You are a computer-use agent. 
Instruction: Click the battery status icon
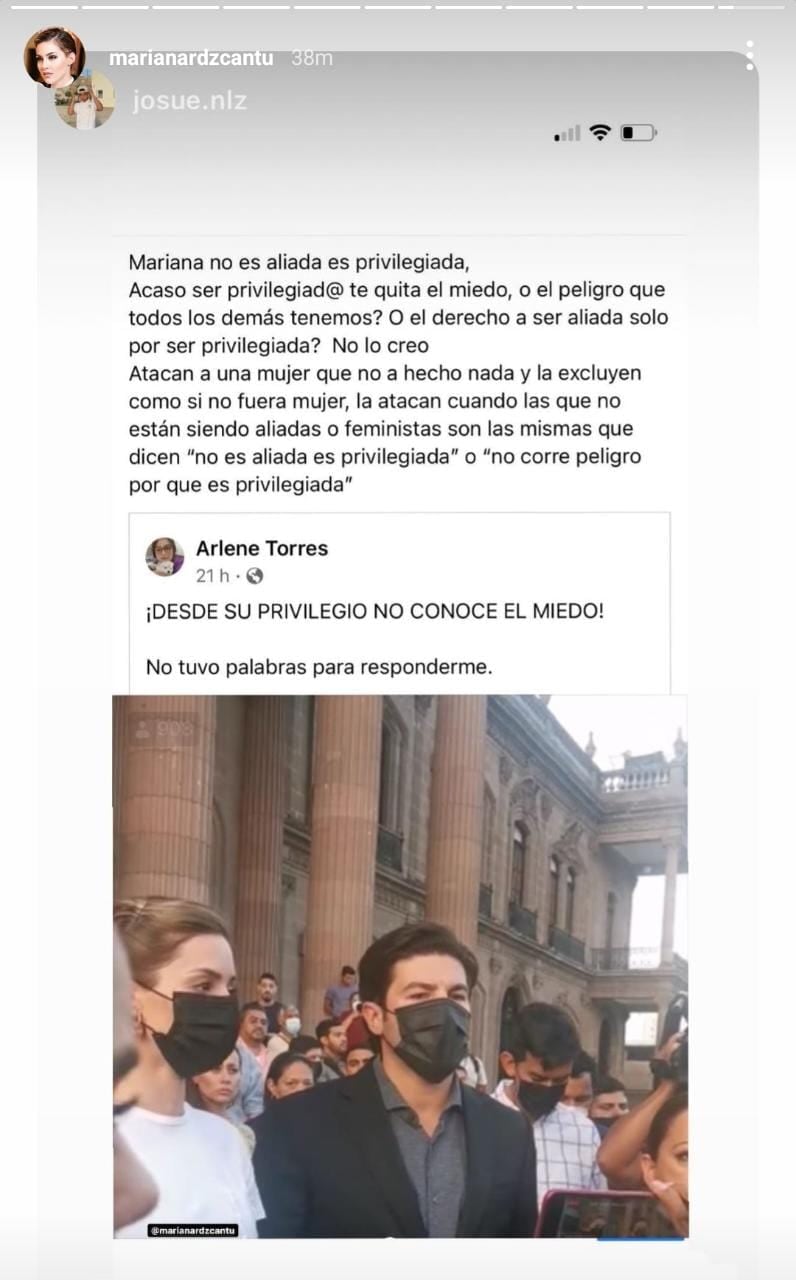(638, 132)
